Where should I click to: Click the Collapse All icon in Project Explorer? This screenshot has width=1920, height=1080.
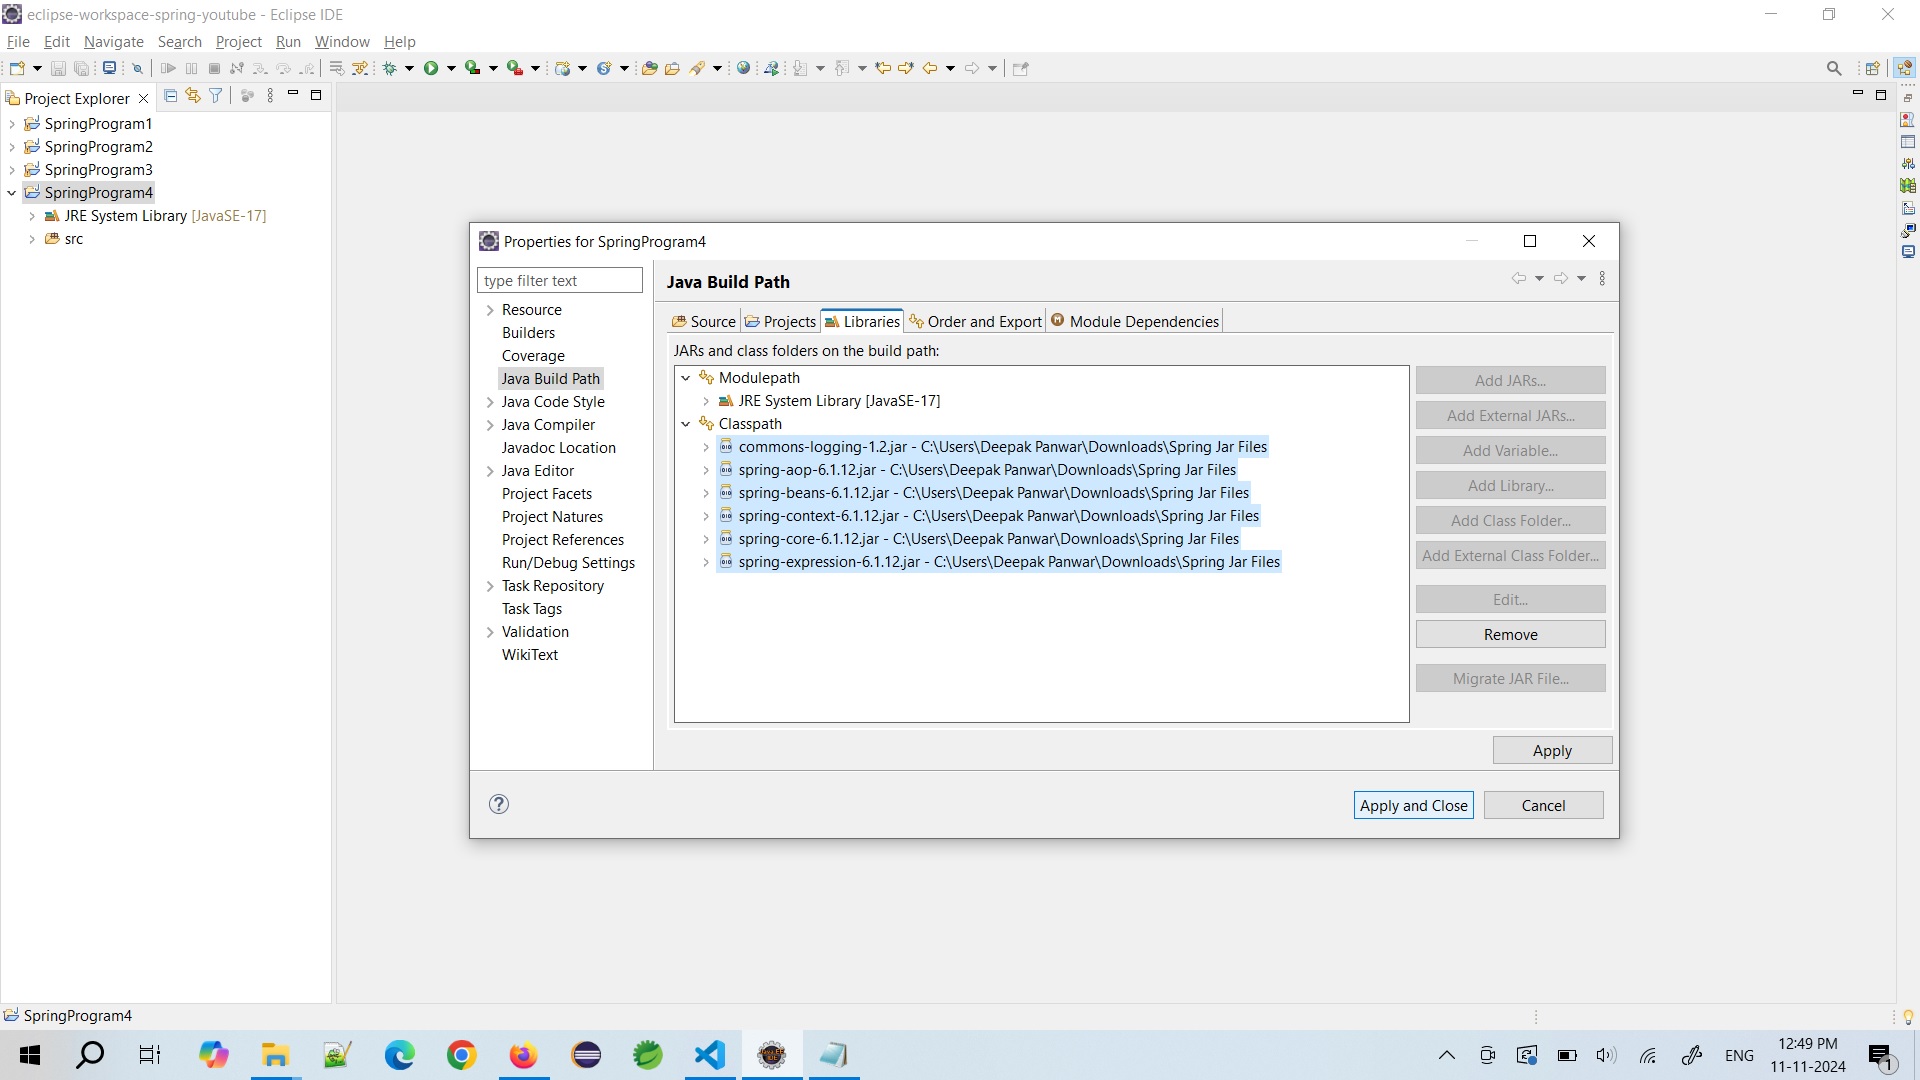coord(170,96)
